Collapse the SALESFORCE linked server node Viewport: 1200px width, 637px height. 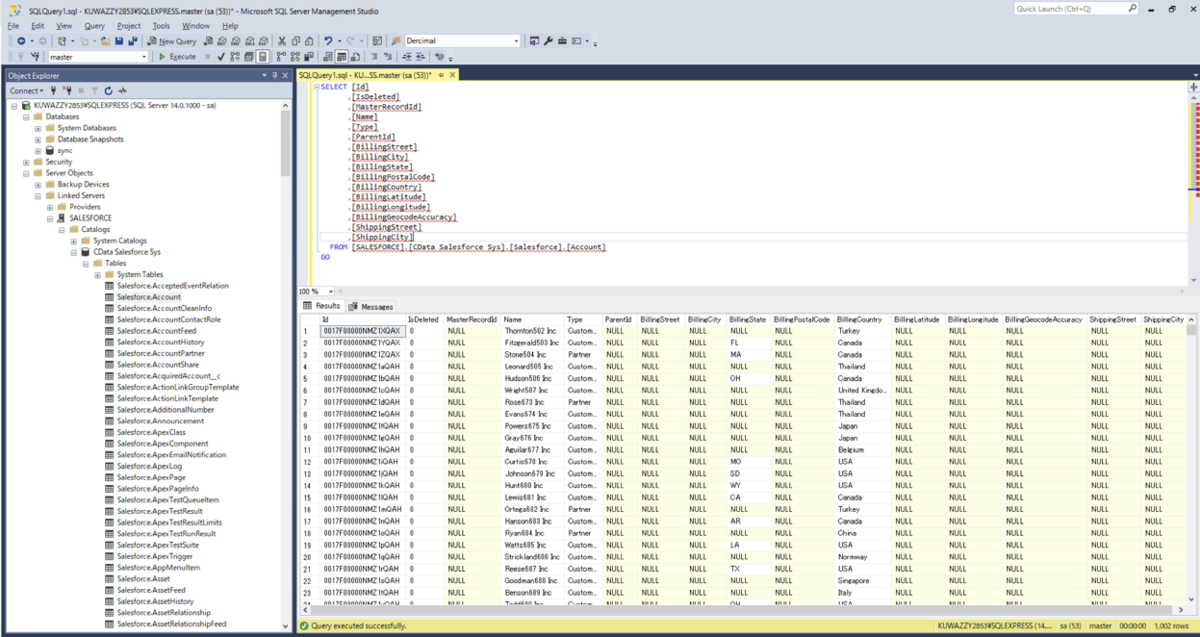[x=50, y=218]
